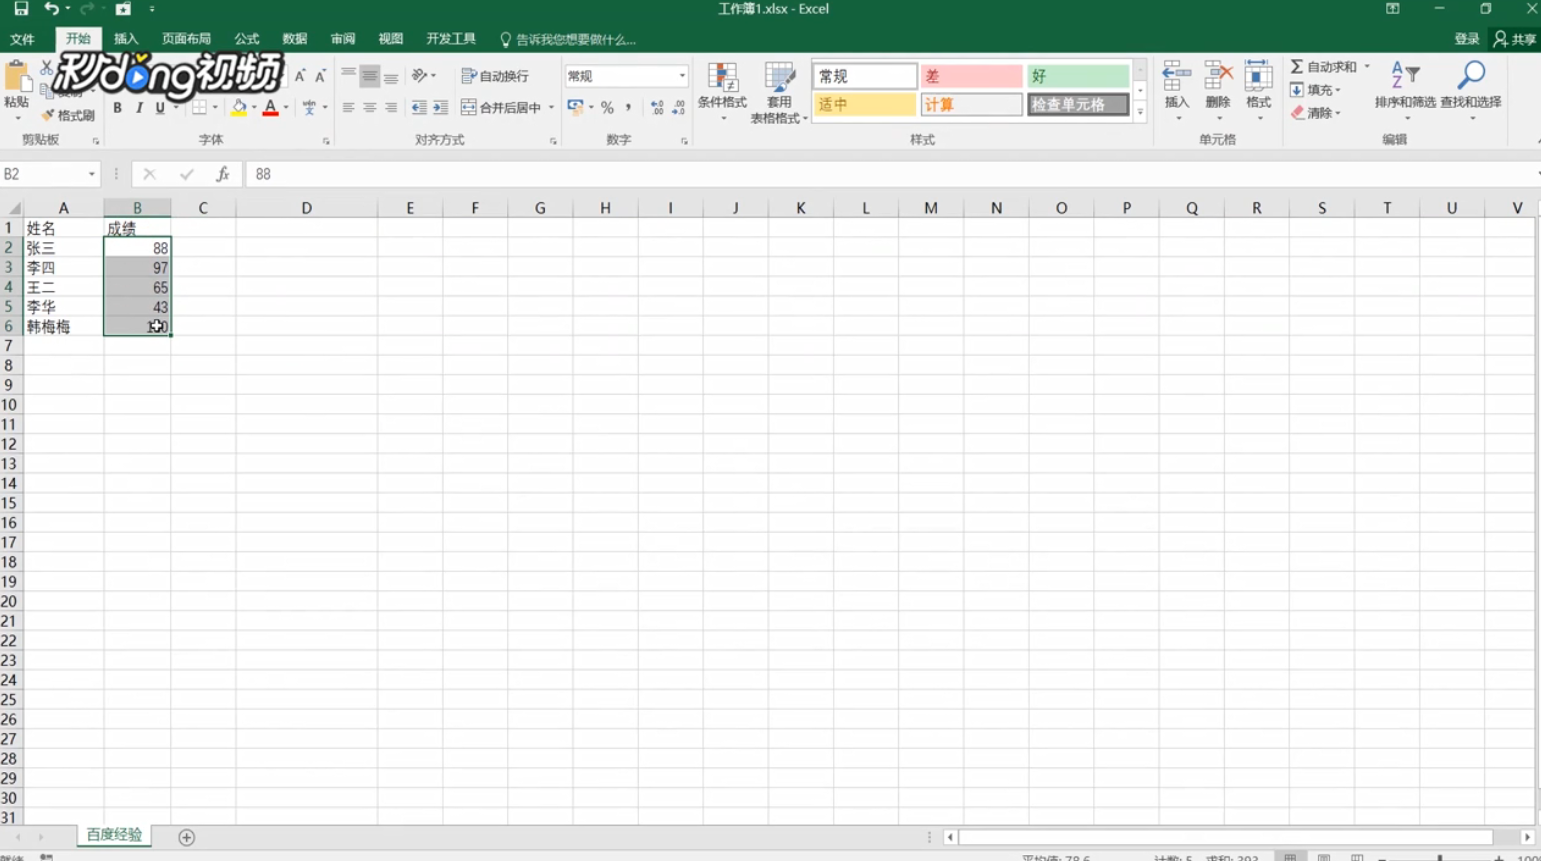Add a new sheet with plus icon
The width and height of the screenshot is (1541, 861).
(186, 837)
